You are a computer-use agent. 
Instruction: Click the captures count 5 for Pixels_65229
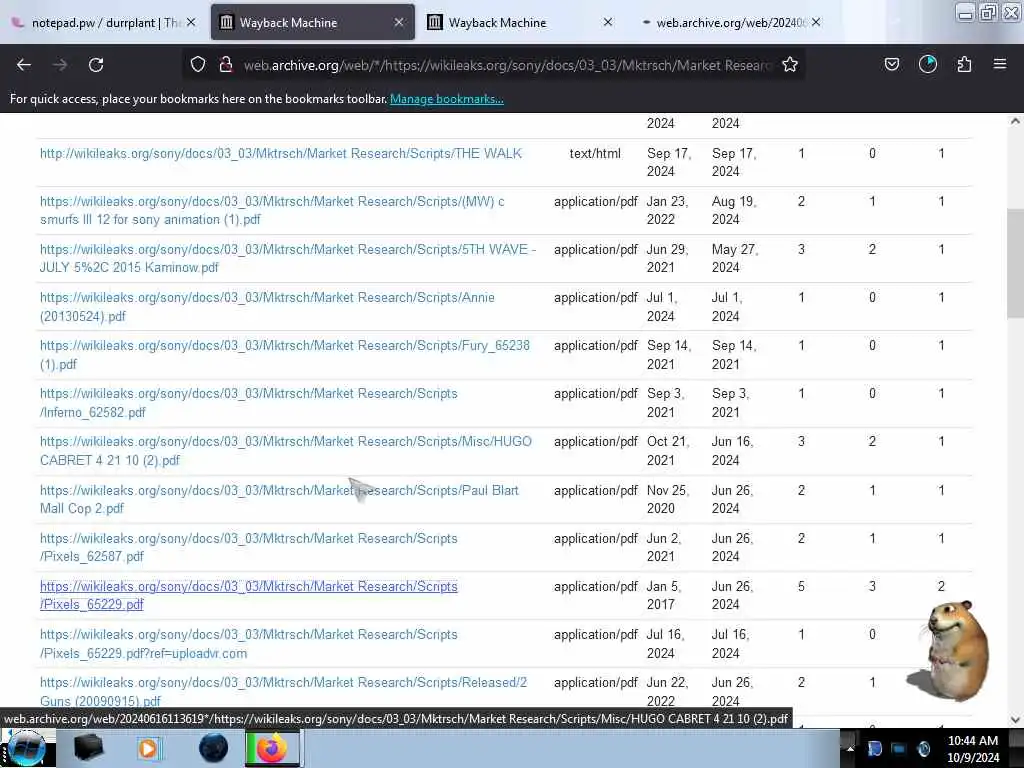click(801, 586)
